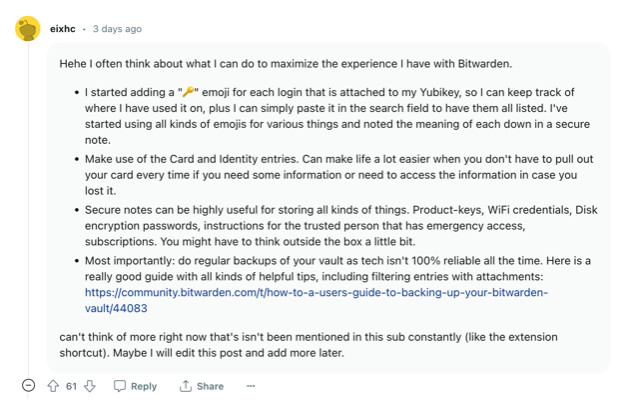Upvote the comment by eixhc
The image size is (636, 411).
tap(53, 386)
